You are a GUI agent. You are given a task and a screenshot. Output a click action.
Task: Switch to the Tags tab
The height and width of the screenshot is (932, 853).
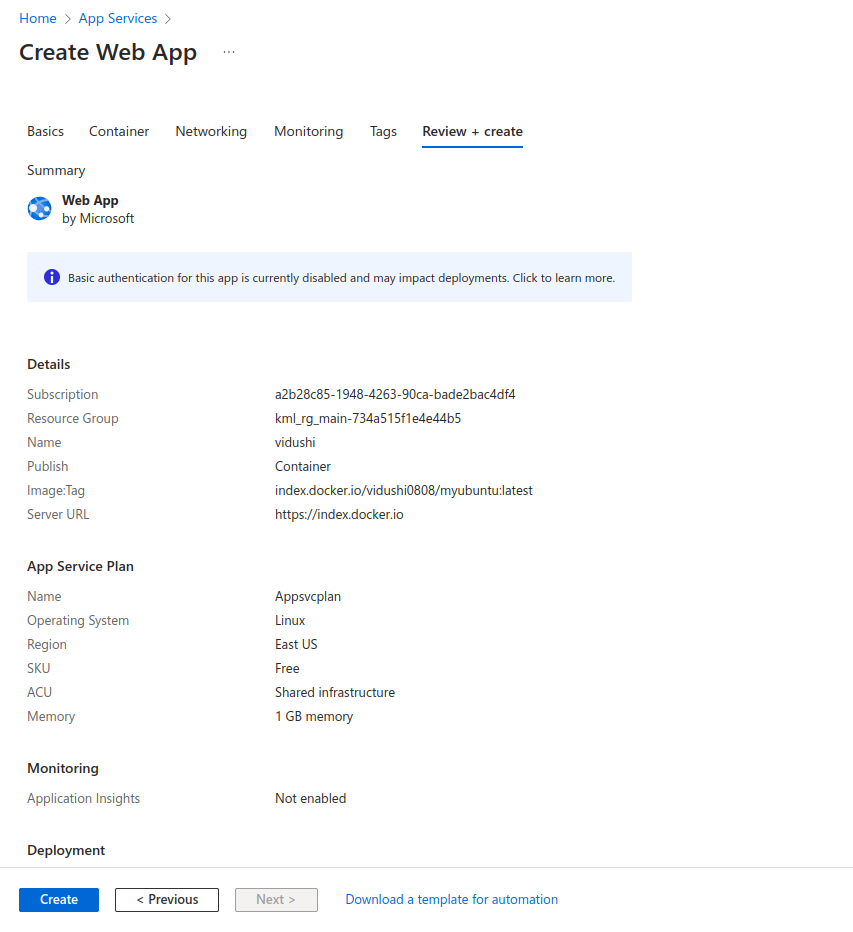coord(383,131)
